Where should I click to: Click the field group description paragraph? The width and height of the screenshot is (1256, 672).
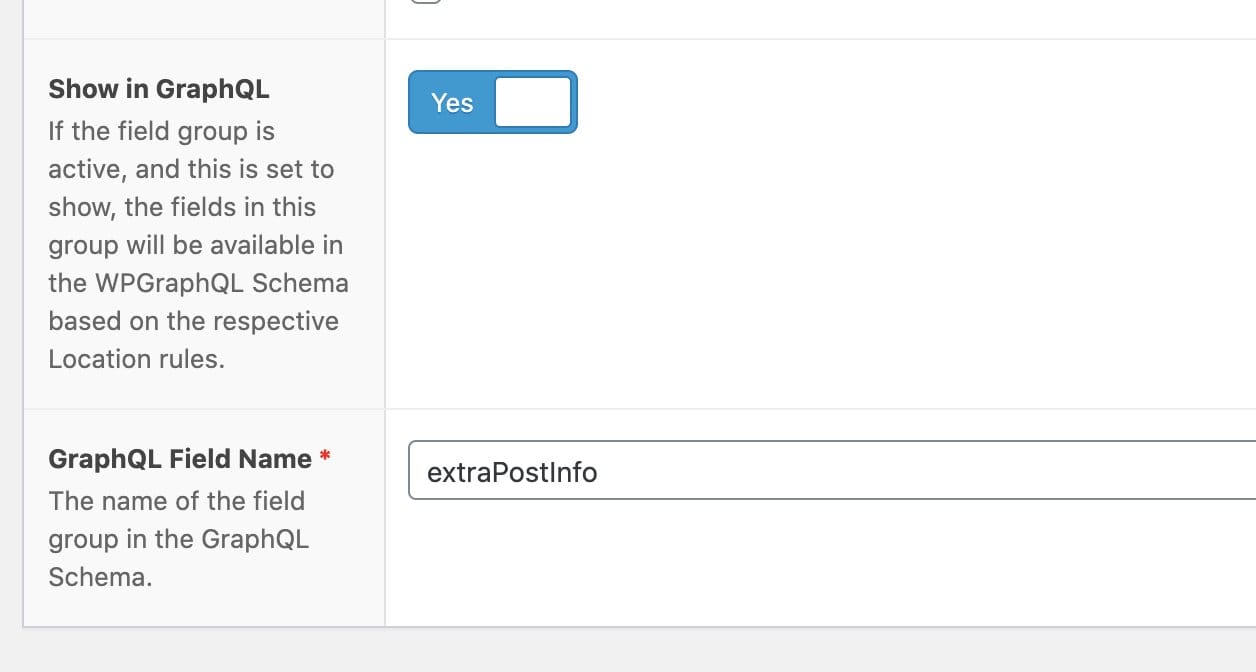[196, 245]
